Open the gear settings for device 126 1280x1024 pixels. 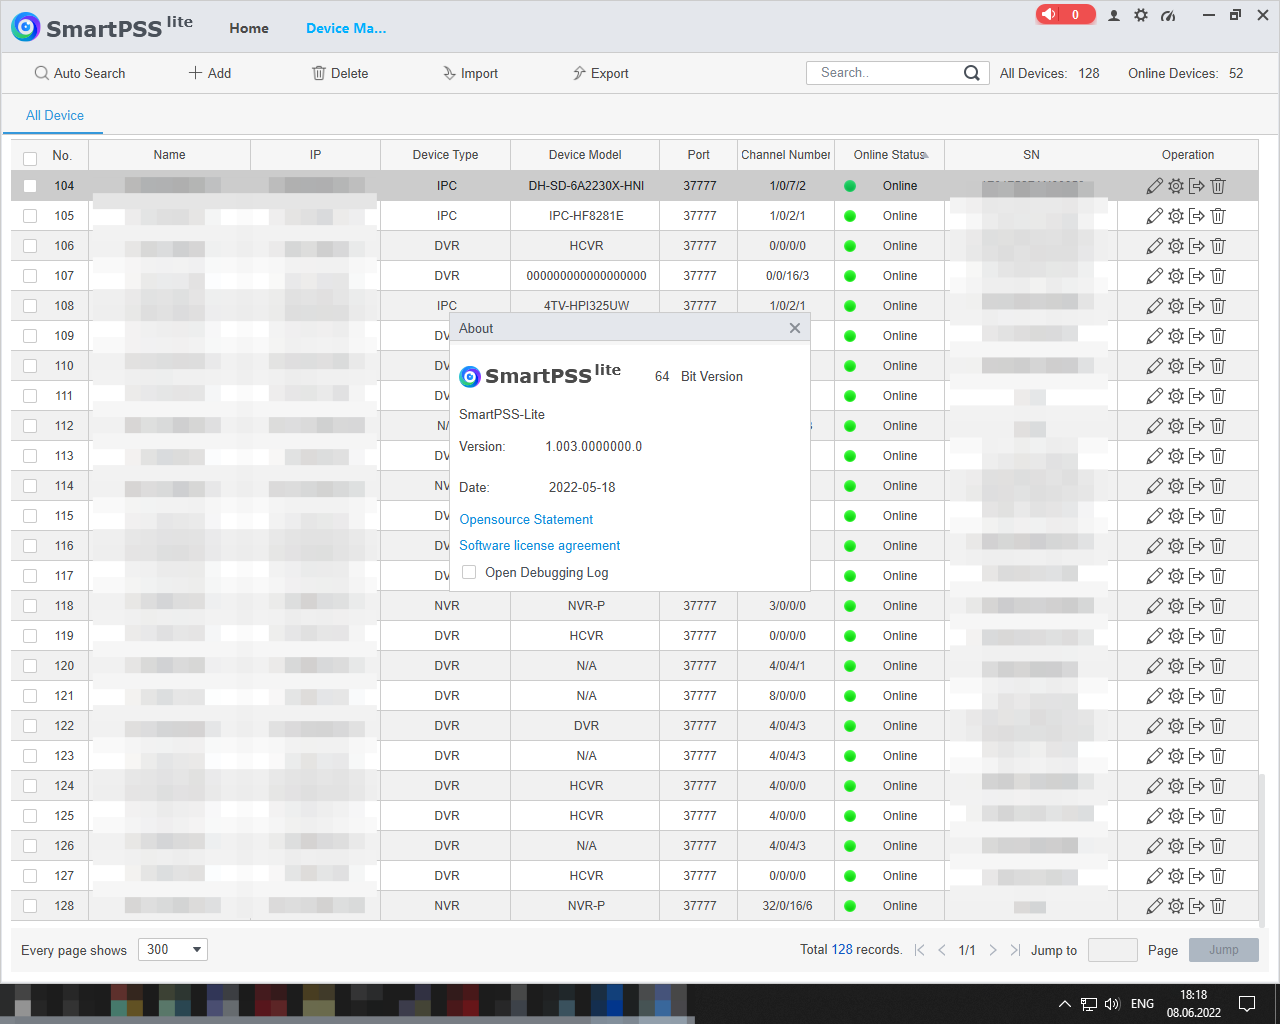click(x=1176, y=846)
